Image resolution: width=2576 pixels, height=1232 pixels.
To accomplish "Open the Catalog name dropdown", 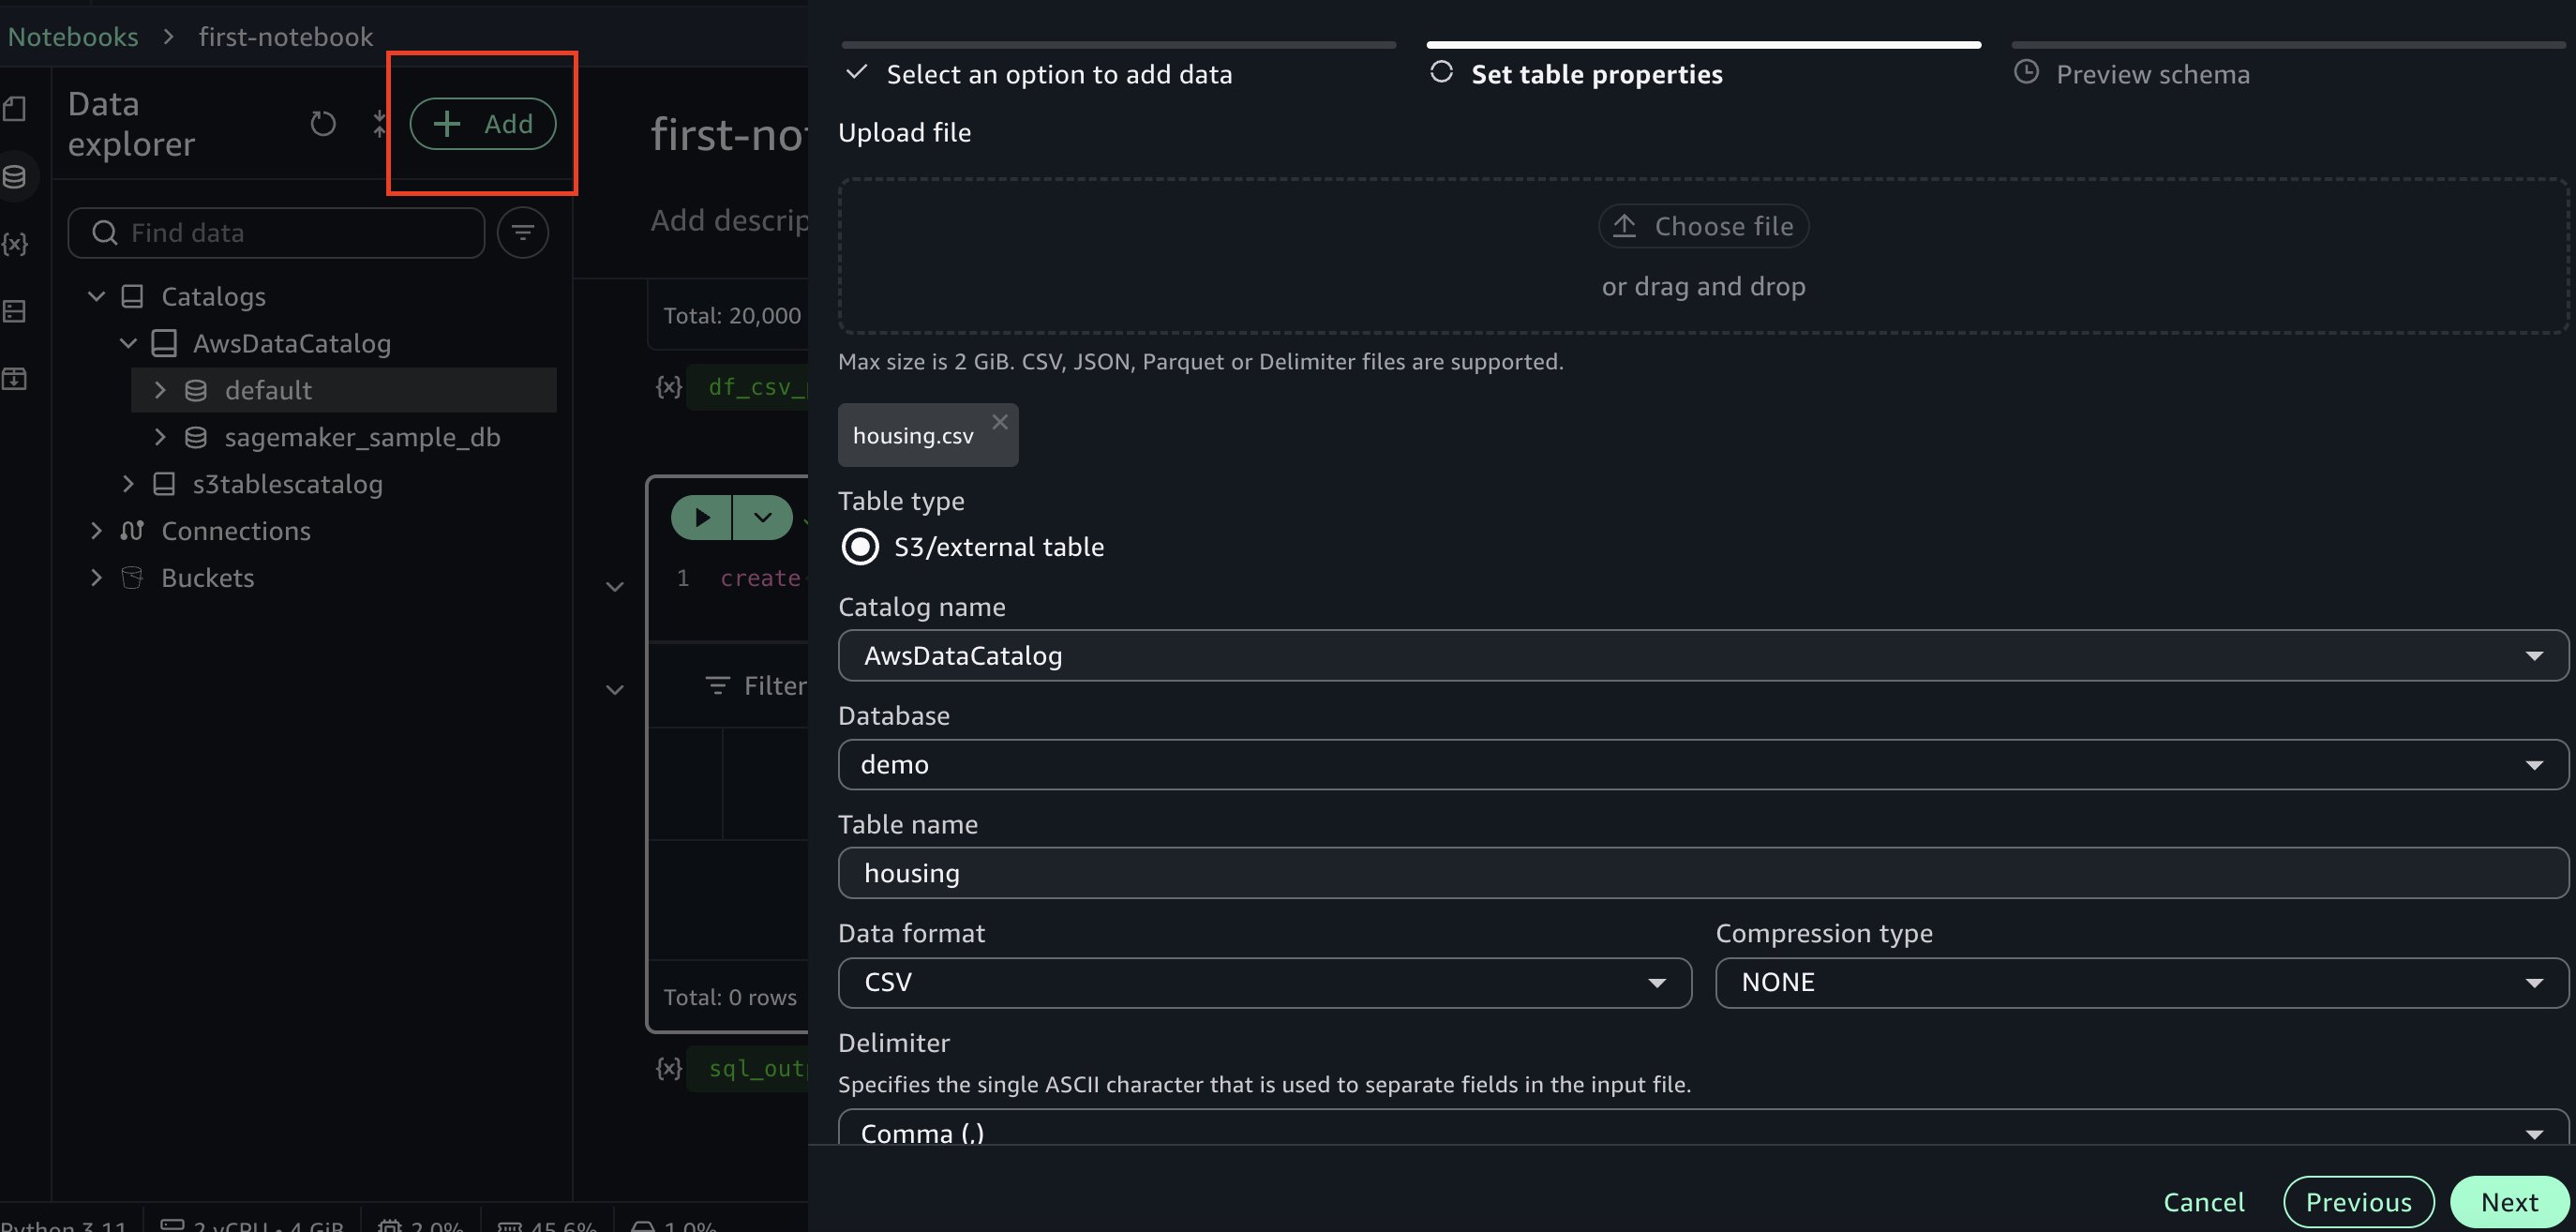I will [1702, 656].
